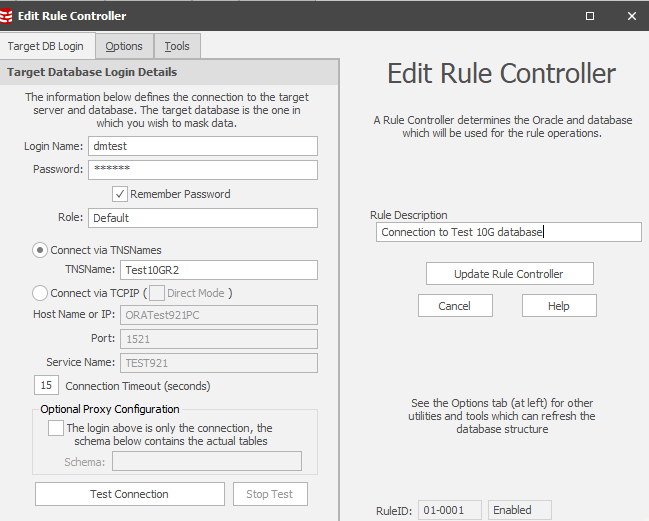Viewport: 649px width, 521px height.
Task: Check the optional proxy login checkbox
Action: (x=56, y=428)
